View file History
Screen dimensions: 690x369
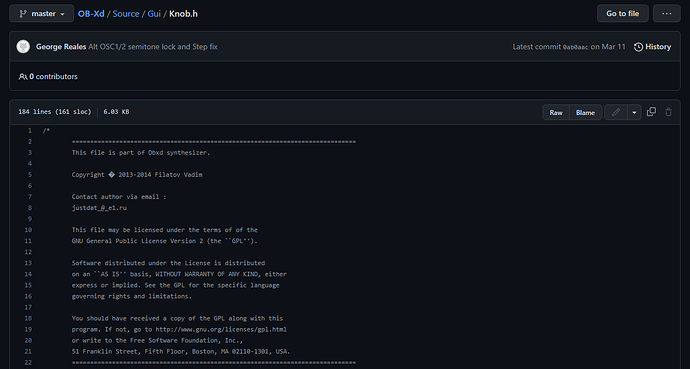click(653, 47)
